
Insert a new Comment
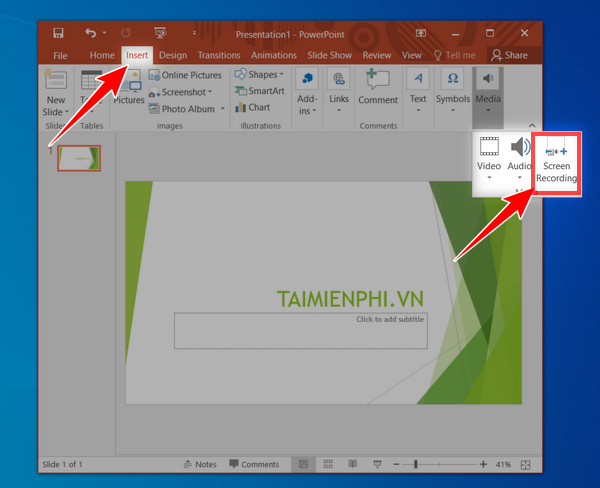[x=378, y=87]
